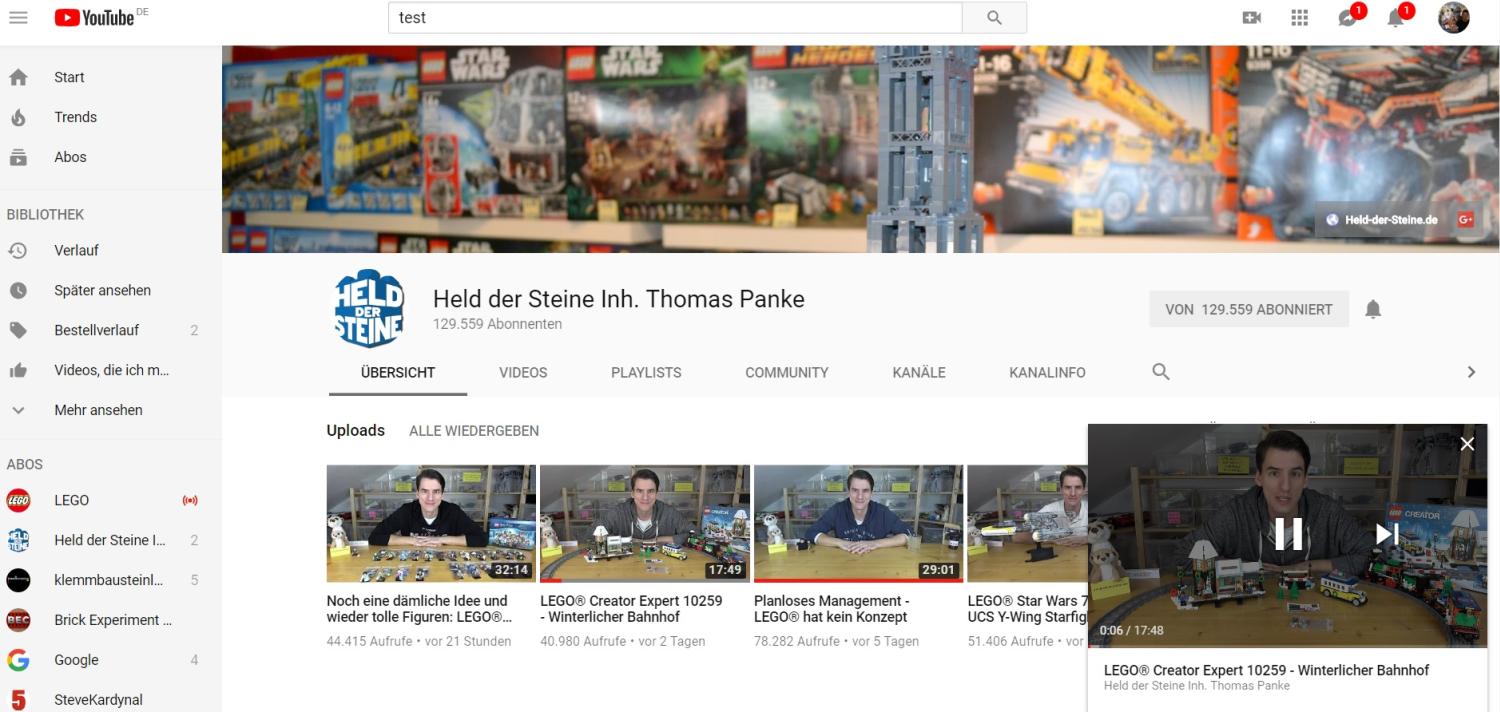
Task: Toggle channel notification bell
Action: tap(1373, 310)
